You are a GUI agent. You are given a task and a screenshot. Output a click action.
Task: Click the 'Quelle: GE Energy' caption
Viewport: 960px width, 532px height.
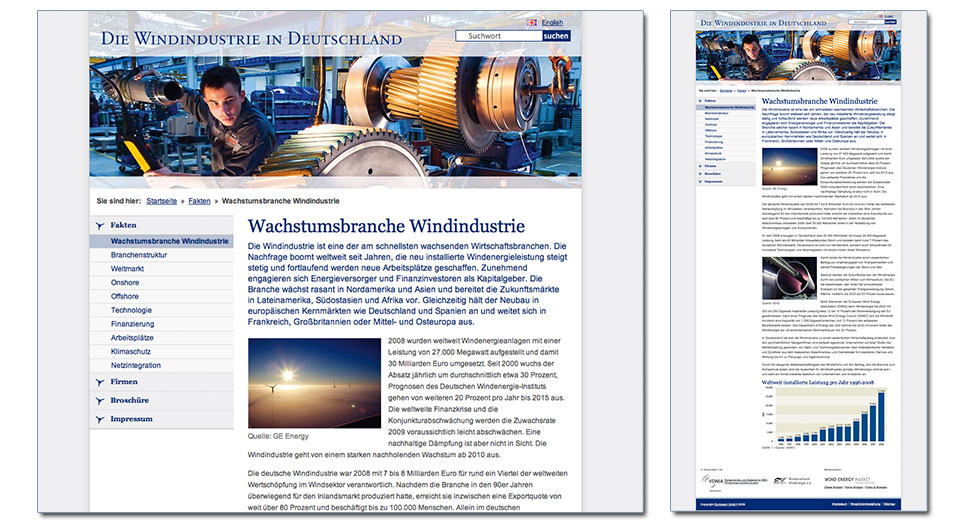278,436
